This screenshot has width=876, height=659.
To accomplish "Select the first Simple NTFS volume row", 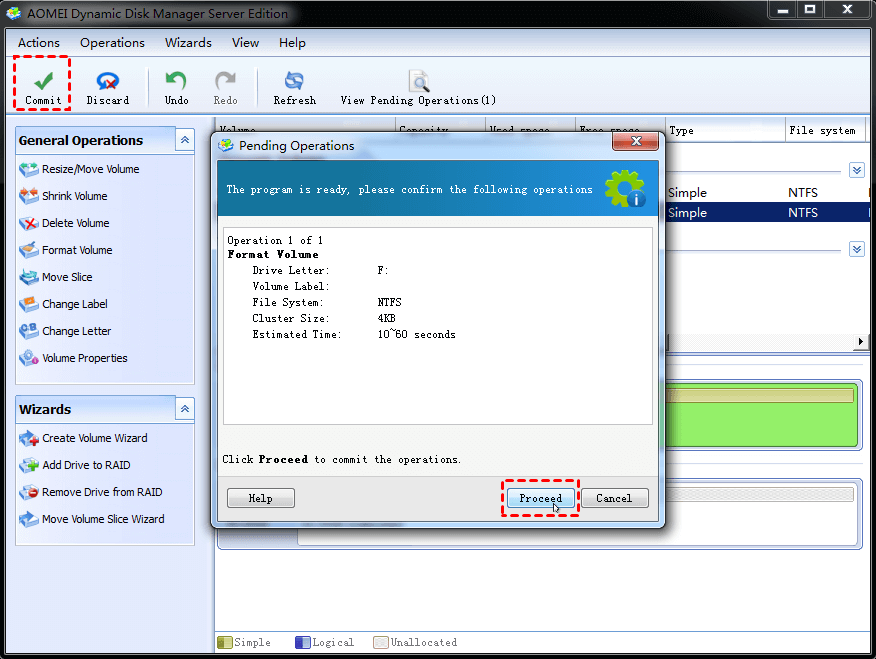I will (x=768, y=193).
